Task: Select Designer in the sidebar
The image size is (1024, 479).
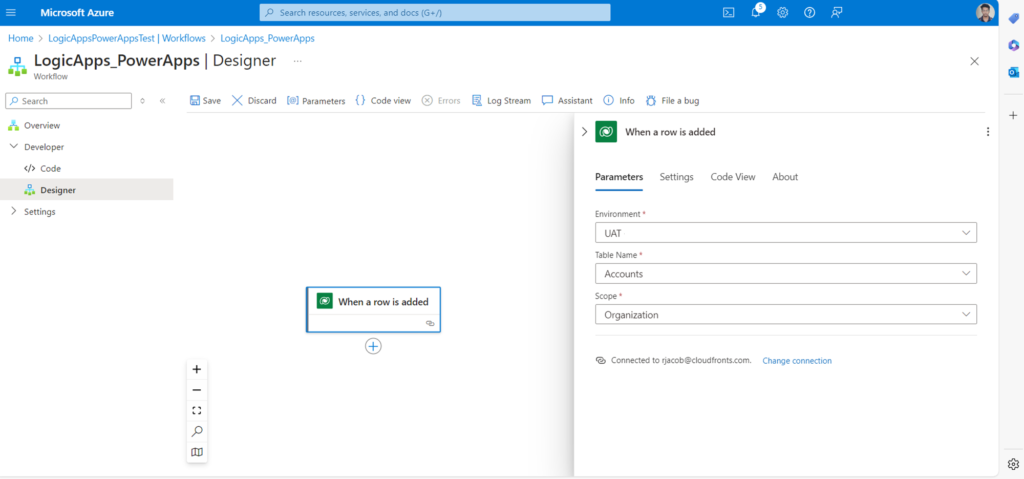Action: point(86,190)
